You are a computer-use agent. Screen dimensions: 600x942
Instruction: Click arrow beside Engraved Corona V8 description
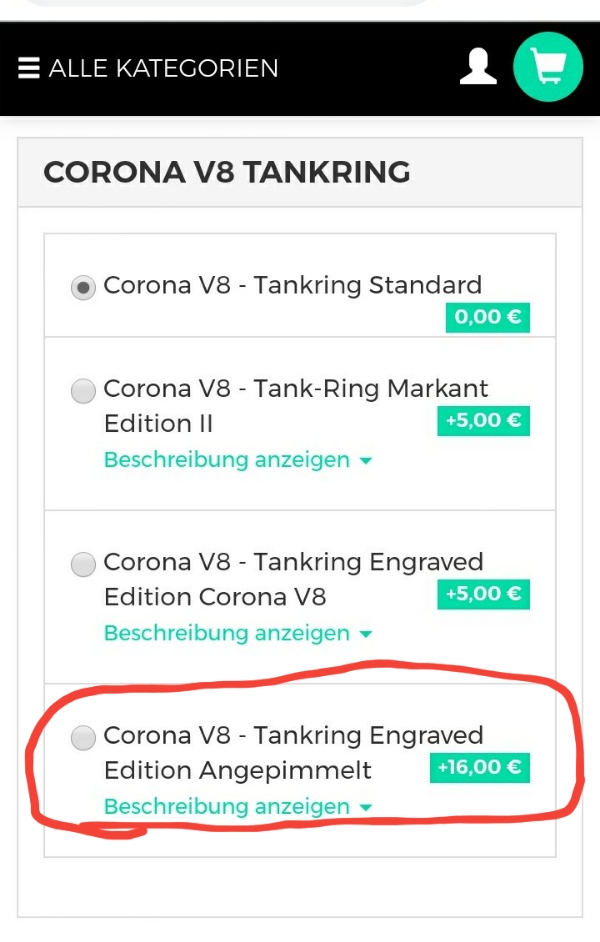click(365, 634)
